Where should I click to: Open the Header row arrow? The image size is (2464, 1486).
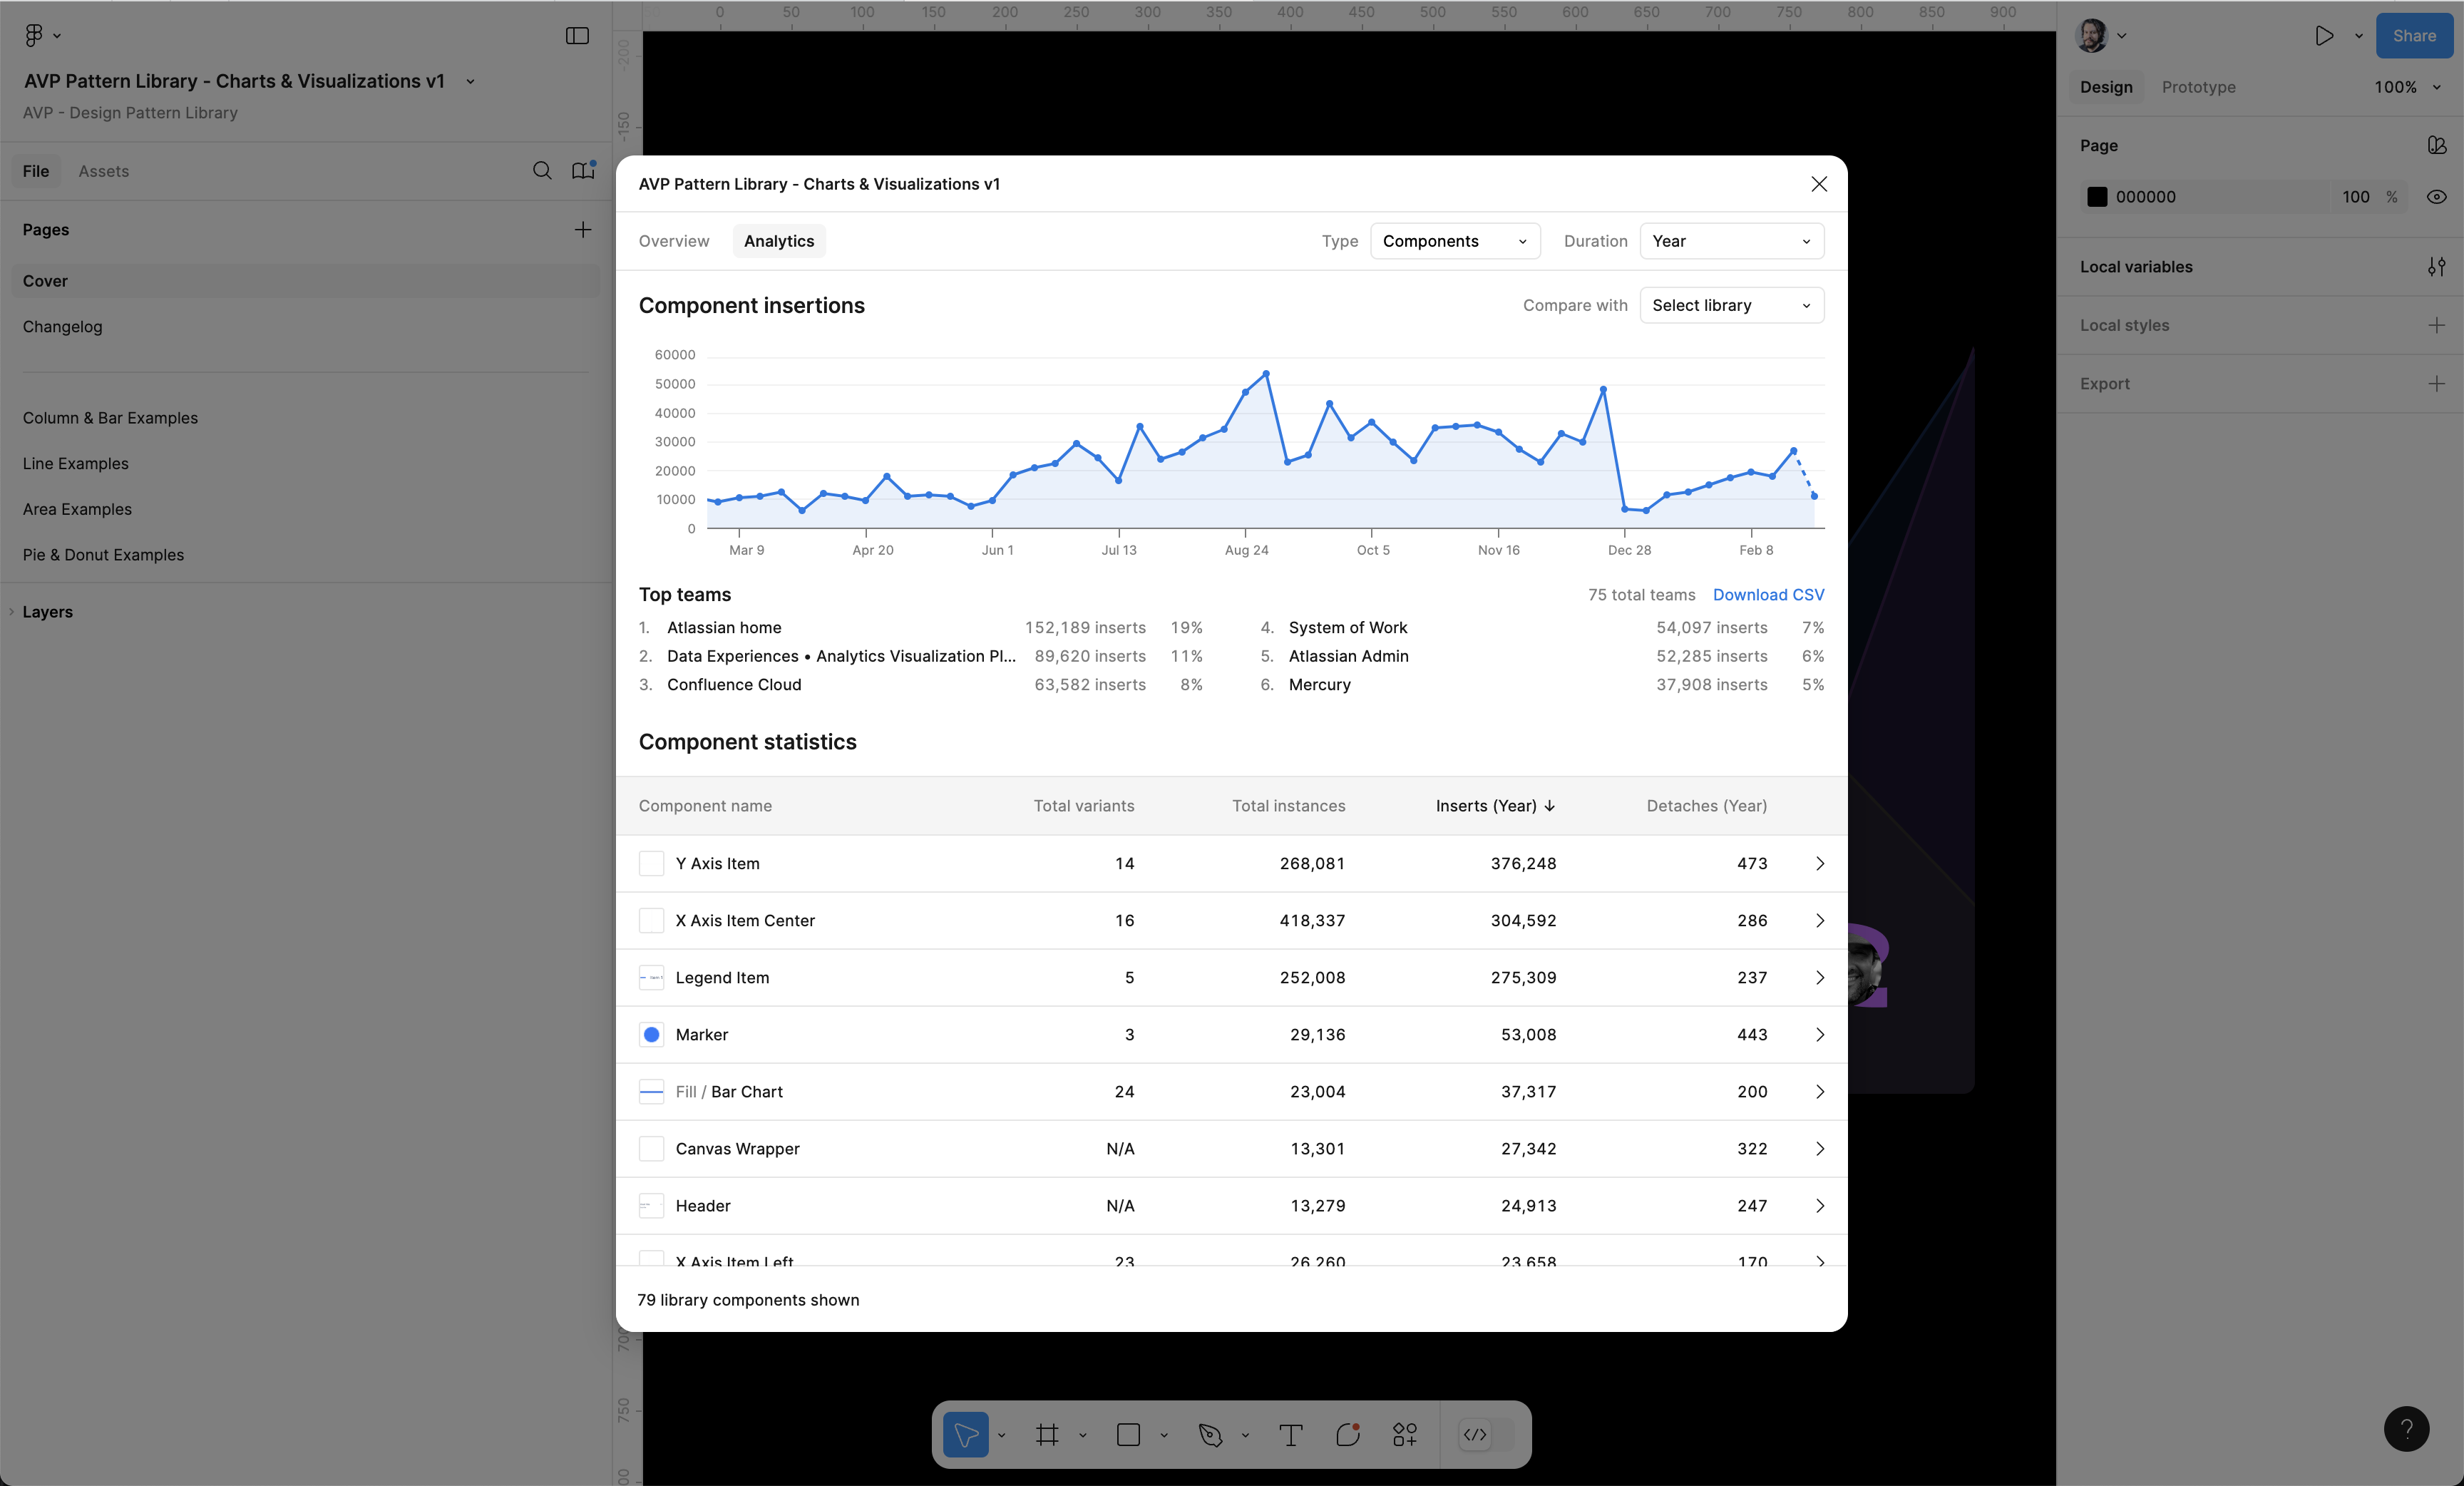coord(1820,1205)
